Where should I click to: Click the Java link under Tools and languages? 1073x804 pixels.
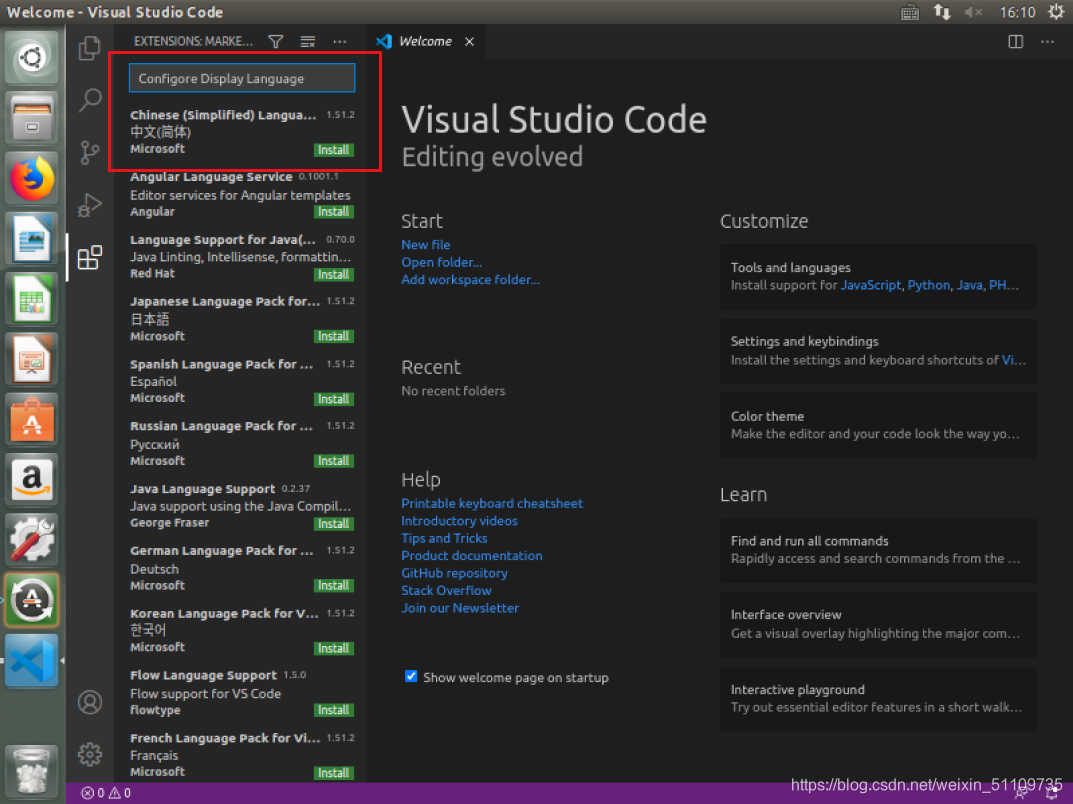tap(969, 285)
